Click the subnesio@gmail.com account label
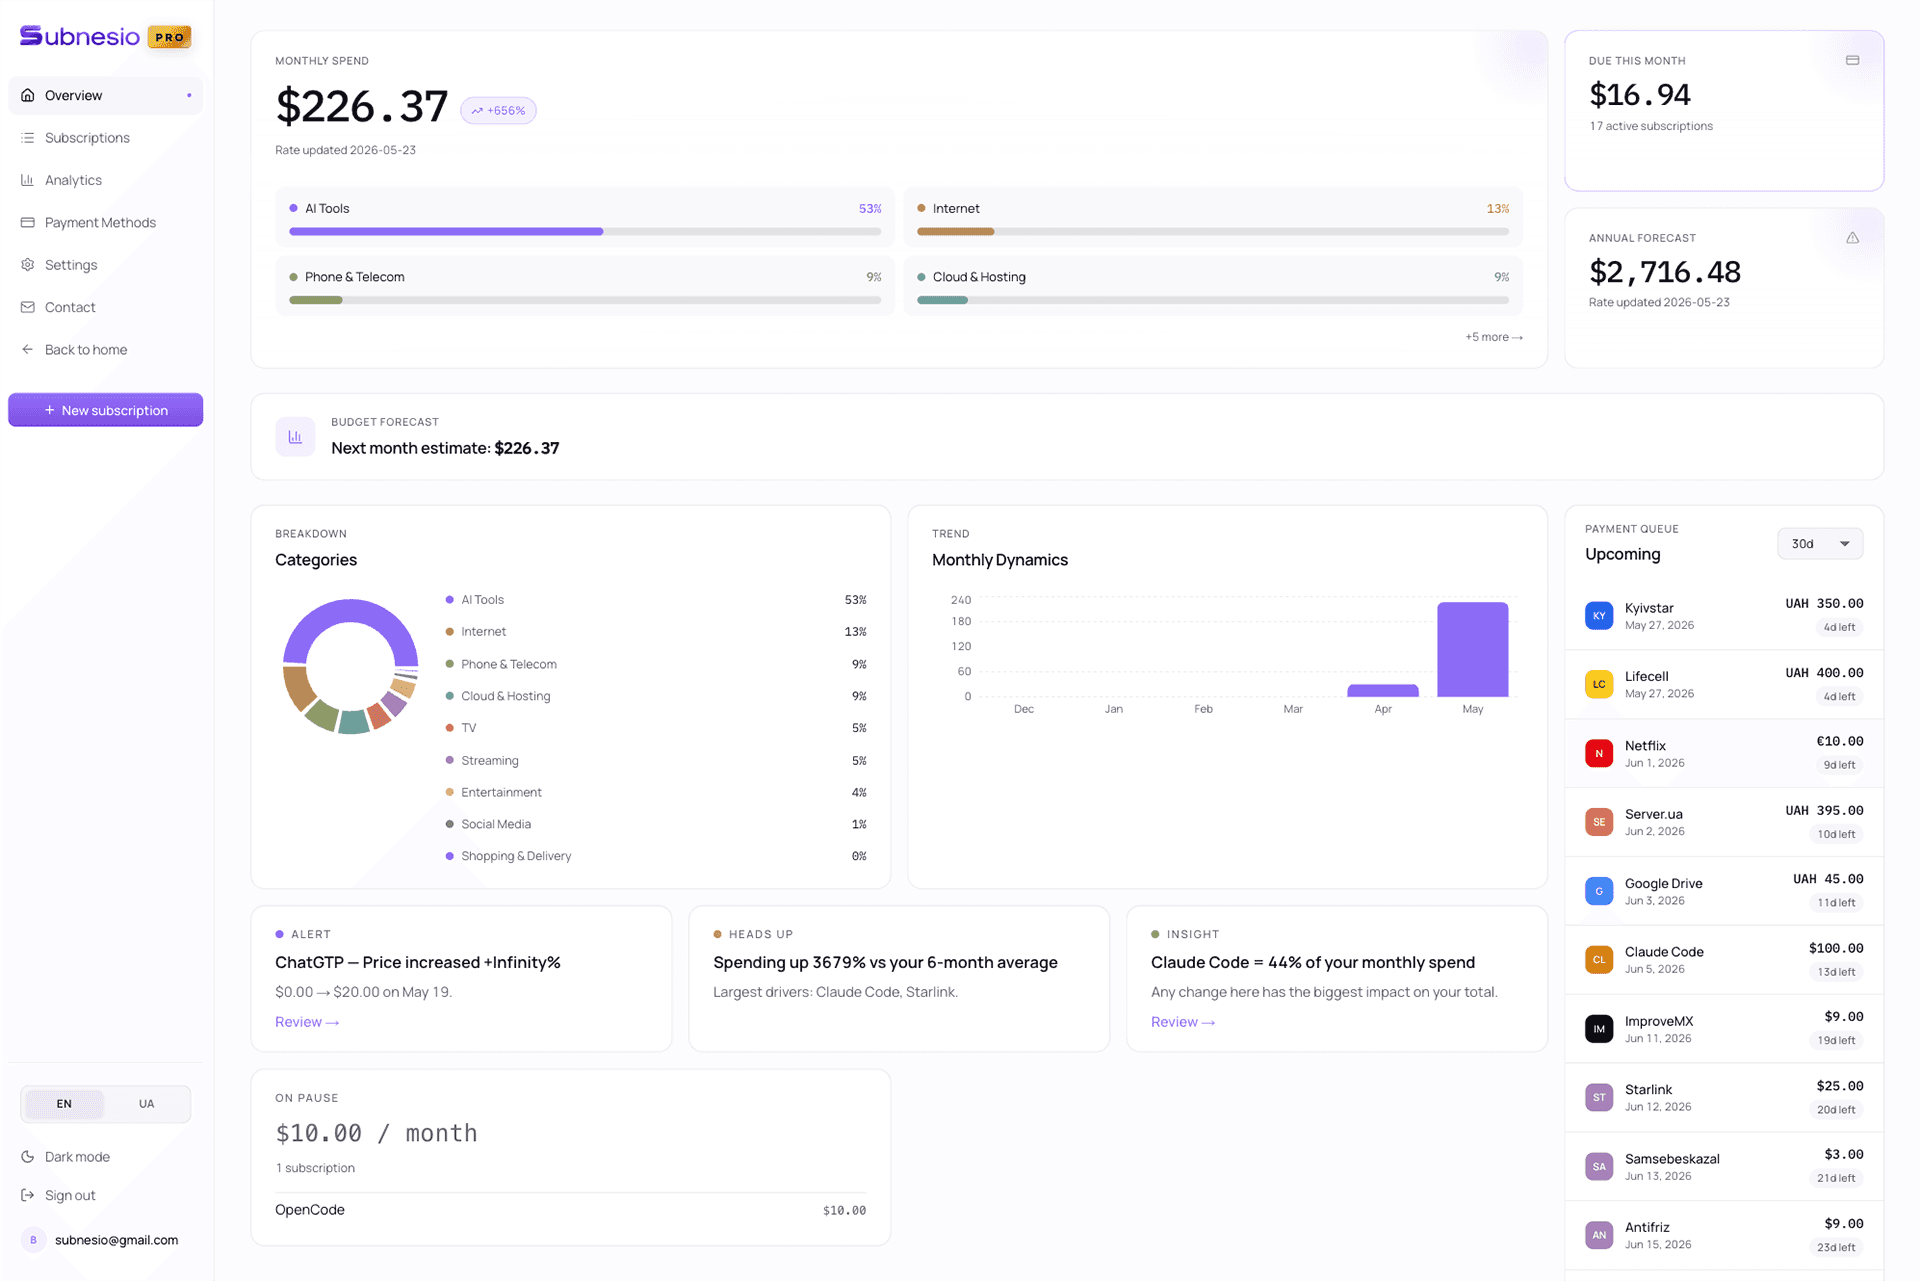 point(116,1240)
